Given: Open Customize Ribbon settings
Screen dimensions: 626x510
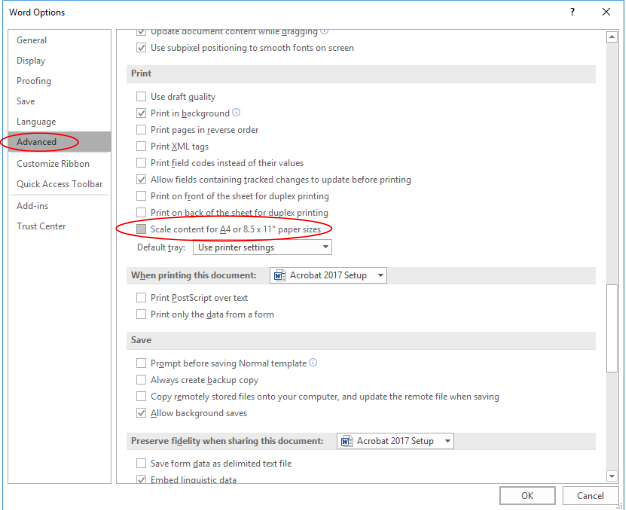Looking at the screenshot, I should pos(53,164).
